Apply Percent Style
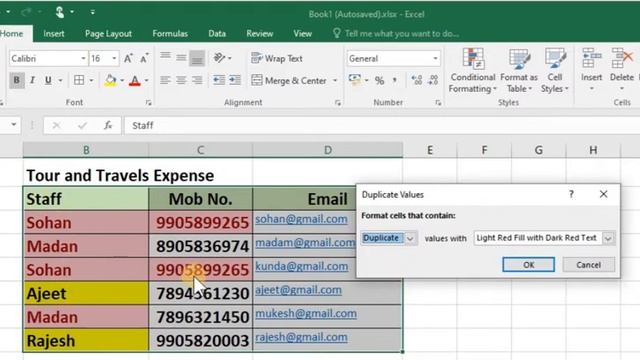 pos(380,80)
